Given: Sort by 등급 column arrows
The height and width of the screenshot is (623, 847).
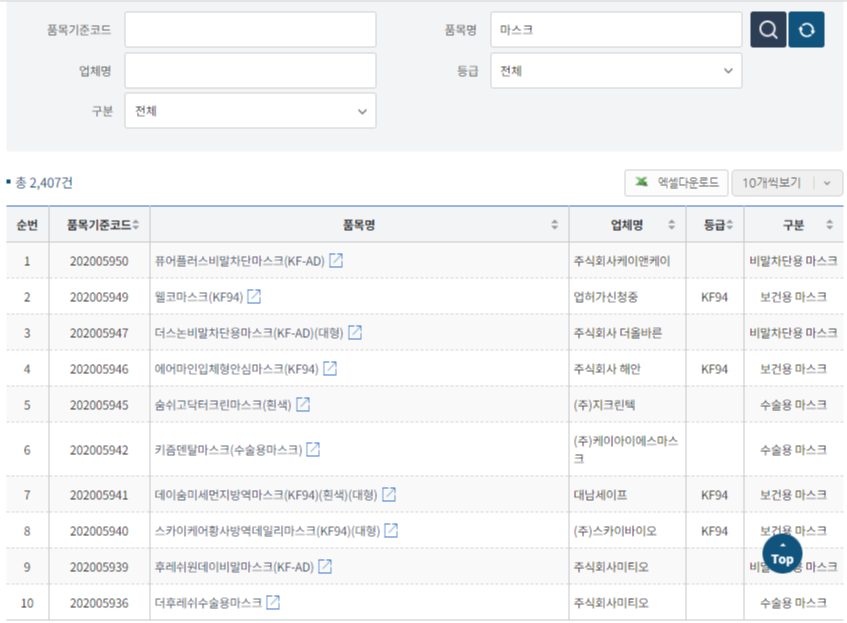Looking at the screenshot, I should [730, 225].
